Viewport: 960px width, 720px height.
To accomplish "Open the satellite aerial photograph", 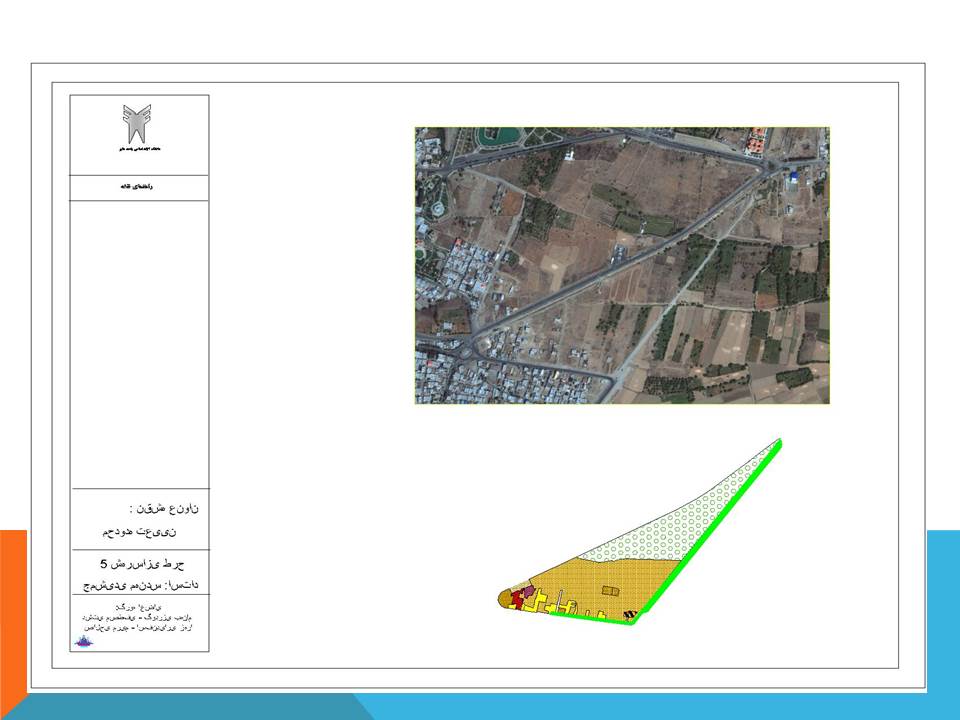I will click(621, 265).
